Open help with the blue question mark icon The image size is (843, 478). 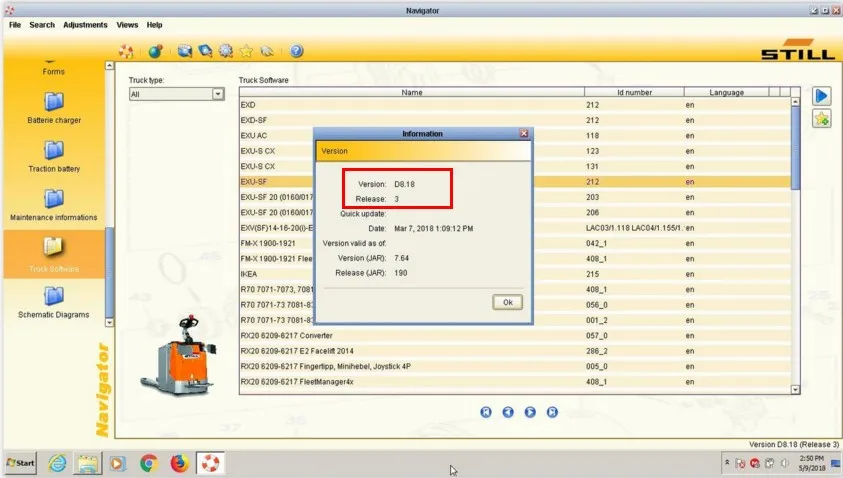point(296,51)
